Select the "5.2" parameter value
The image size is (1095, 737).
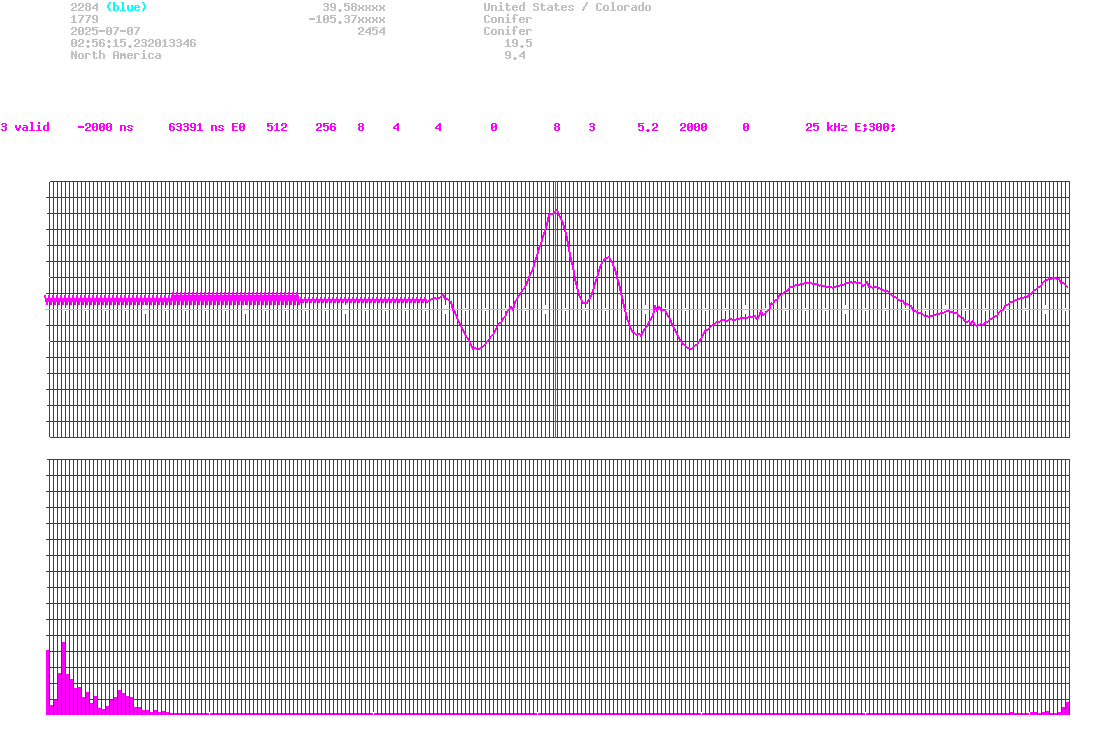pyautogui.click(x=647, y=127)
